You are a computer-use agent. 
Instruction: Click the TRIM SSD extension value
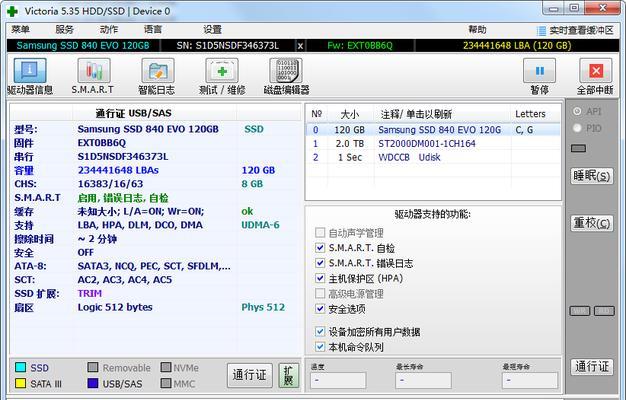pos(90,293)
